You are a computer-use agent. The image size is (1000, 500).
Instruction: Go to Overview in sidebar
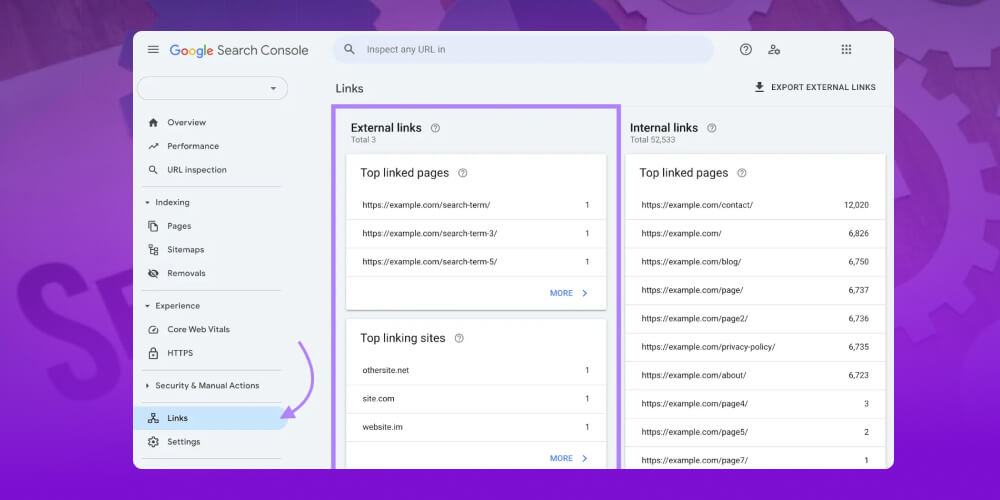click(x=186, y=123)
